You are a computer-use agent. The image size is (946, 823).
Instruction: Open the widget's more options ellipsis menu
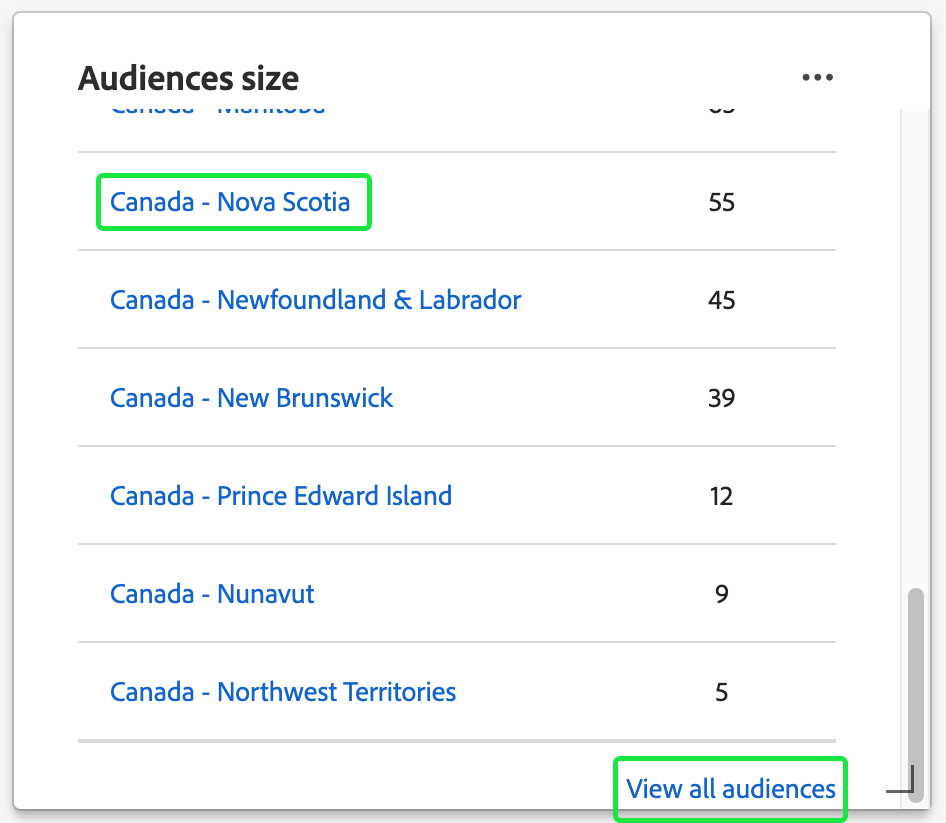(817, 77)
